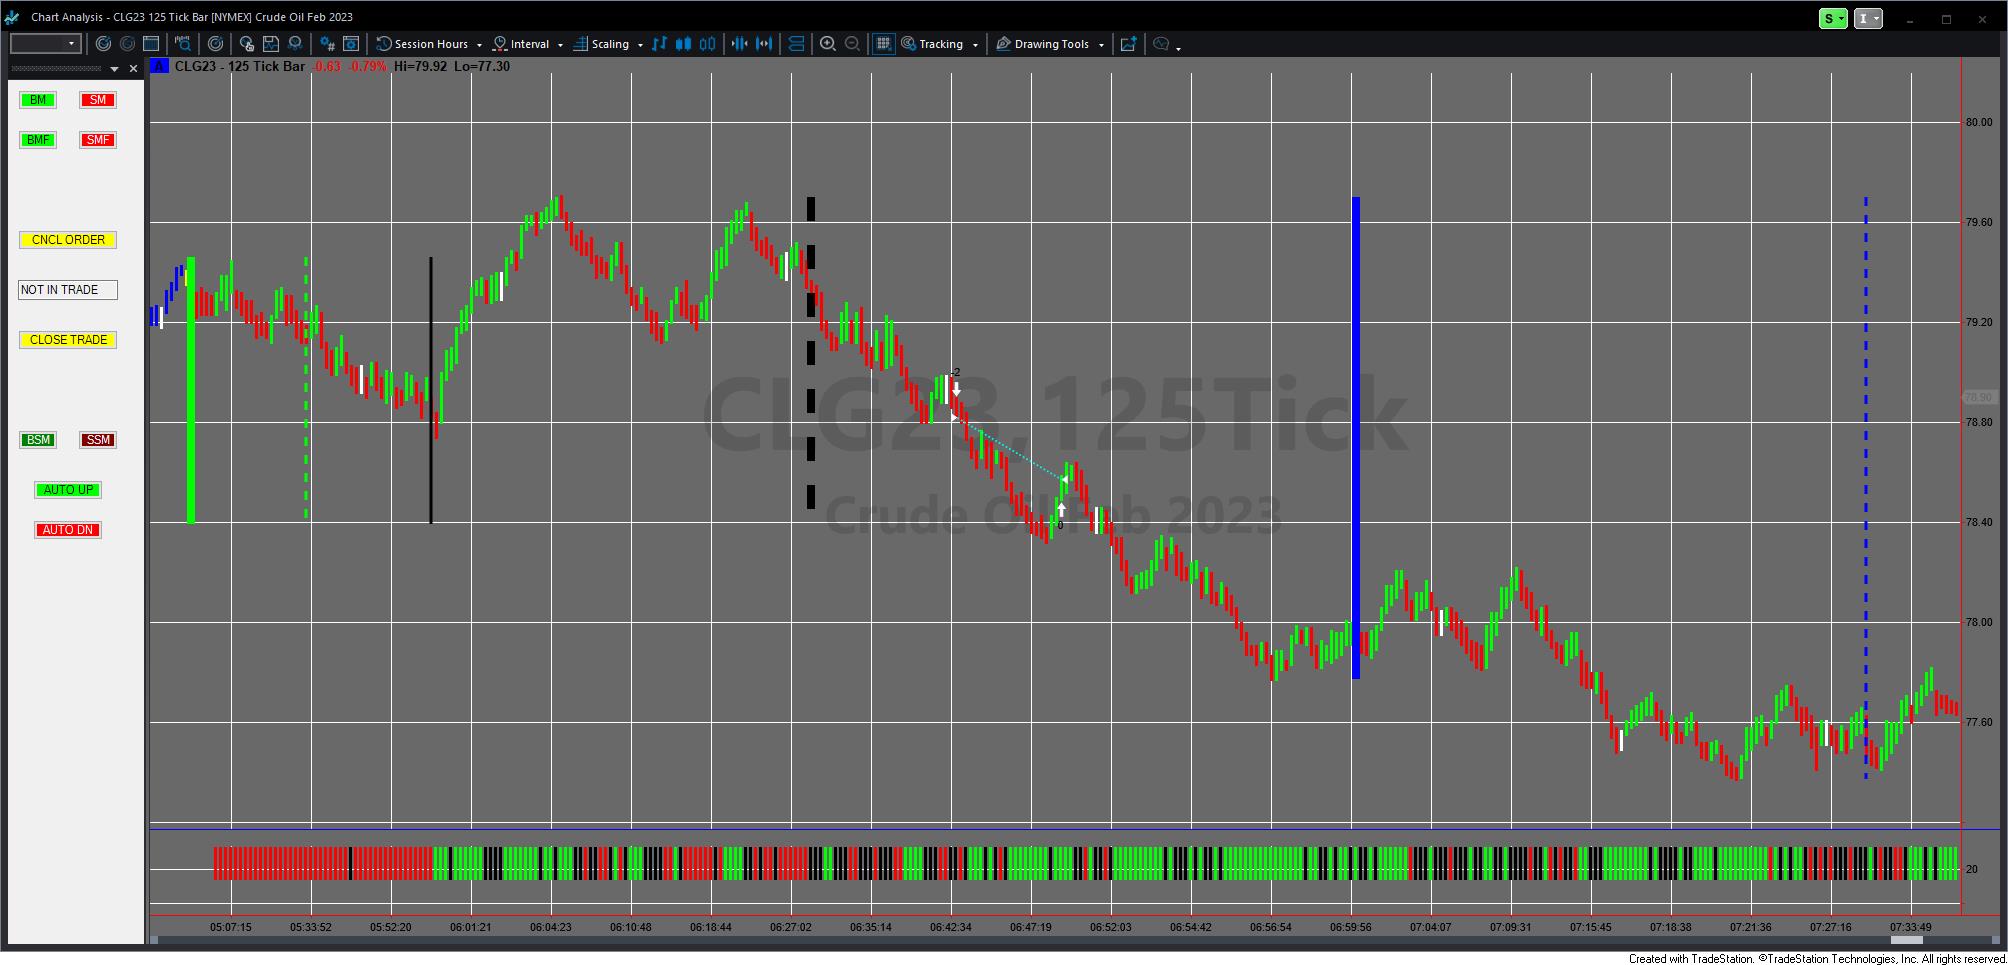Open the symbol combo box
The height and width of the screenshot is (965, 2008).
point(45,44)
